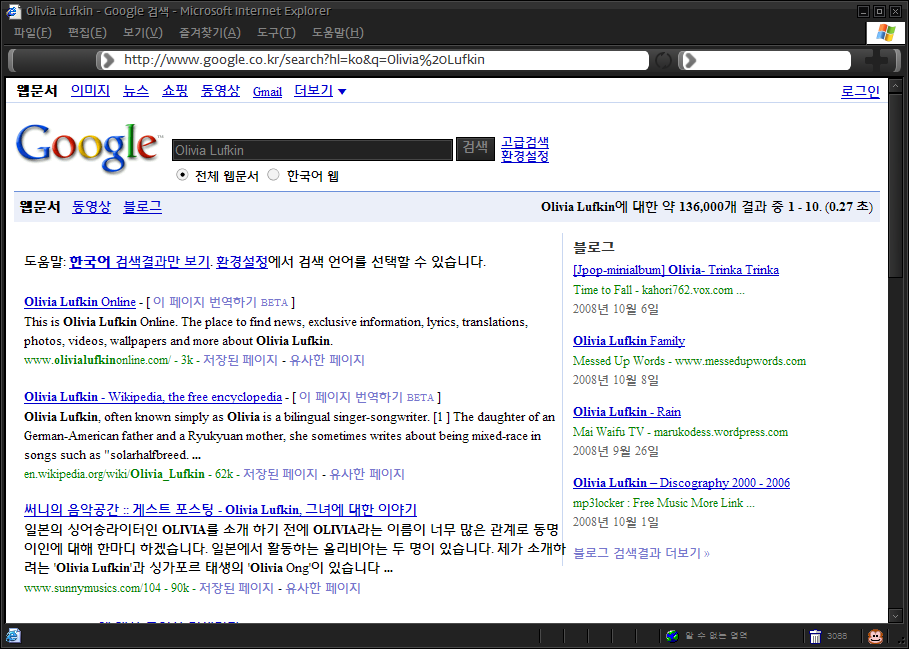Switch to 블로그 in the results bar
The height and width of the screenshot is (649, 909).
point(142,207)
